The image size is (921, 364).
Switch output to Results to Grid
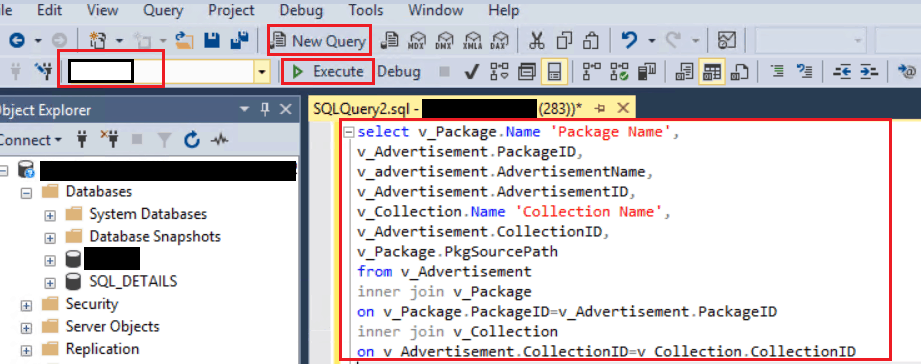click(x=712, y=72)
